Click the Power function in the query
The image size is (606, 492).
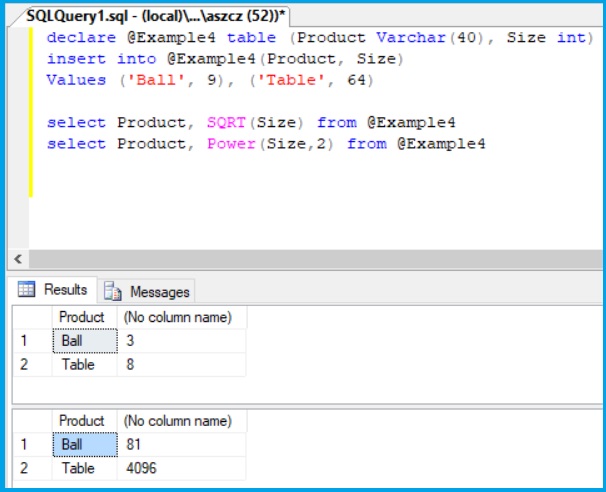[231, 144]
